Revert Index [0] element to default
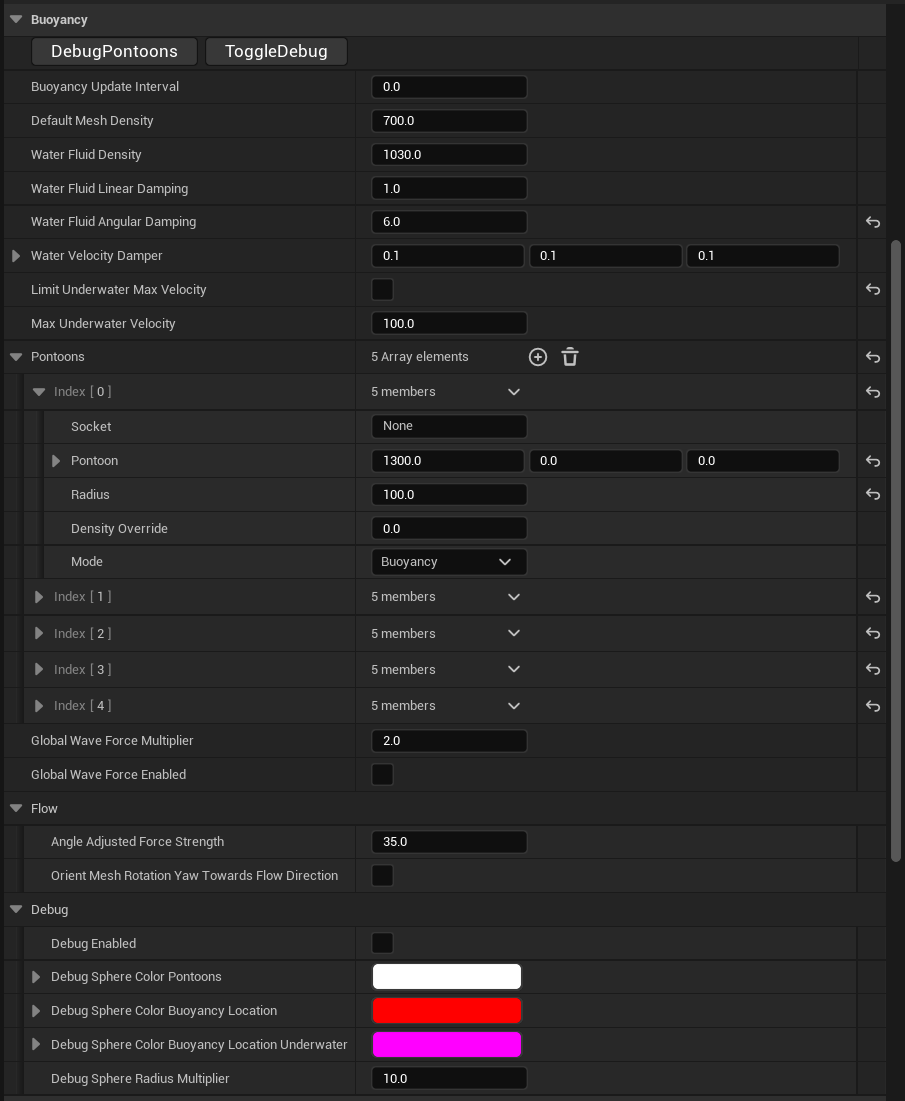Screen dimensions: 905x1101 871,391
